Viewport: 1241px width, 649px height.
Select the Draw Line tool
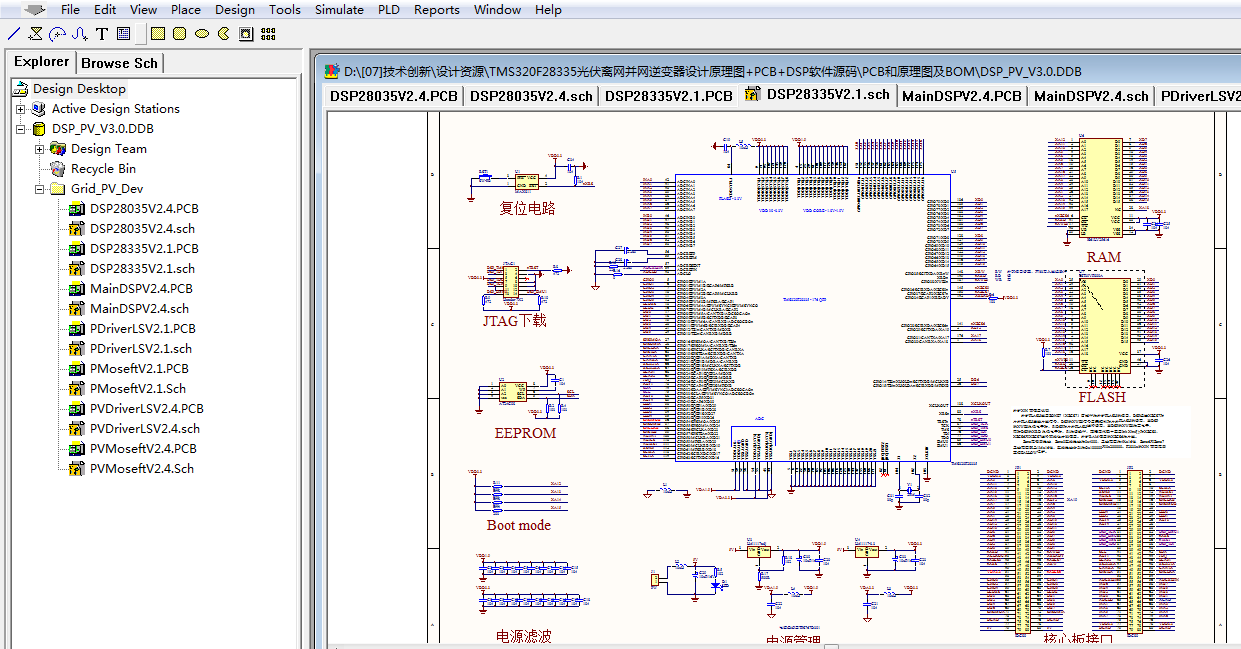coord(13,33)
